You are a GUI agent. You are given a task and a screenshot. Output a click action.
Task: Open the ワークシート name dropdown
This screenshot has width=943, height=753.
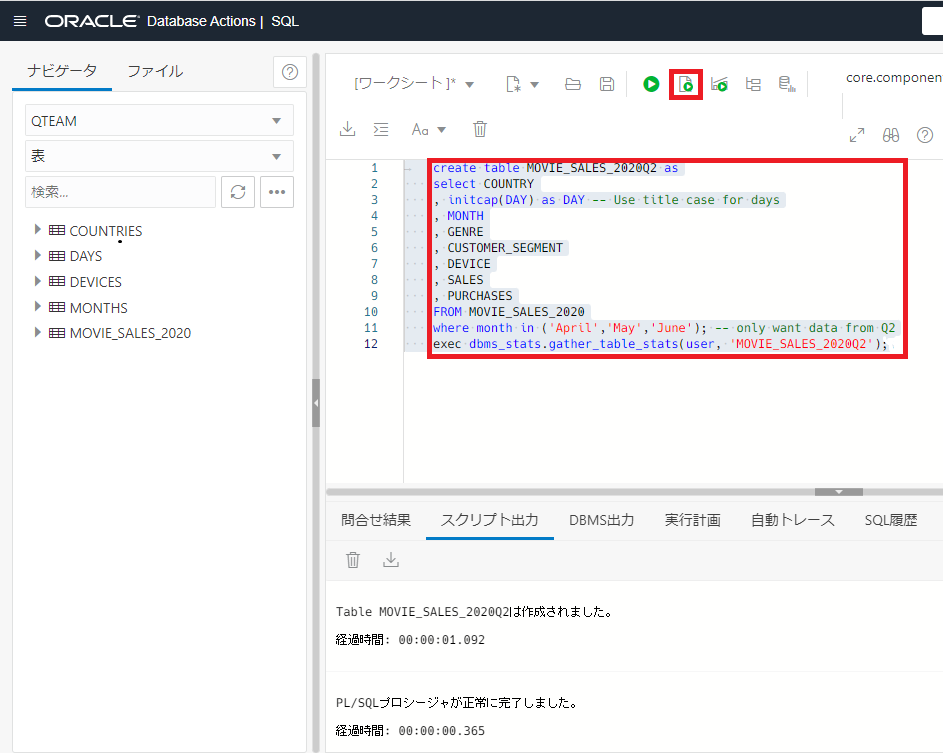[x=415, y=85]
